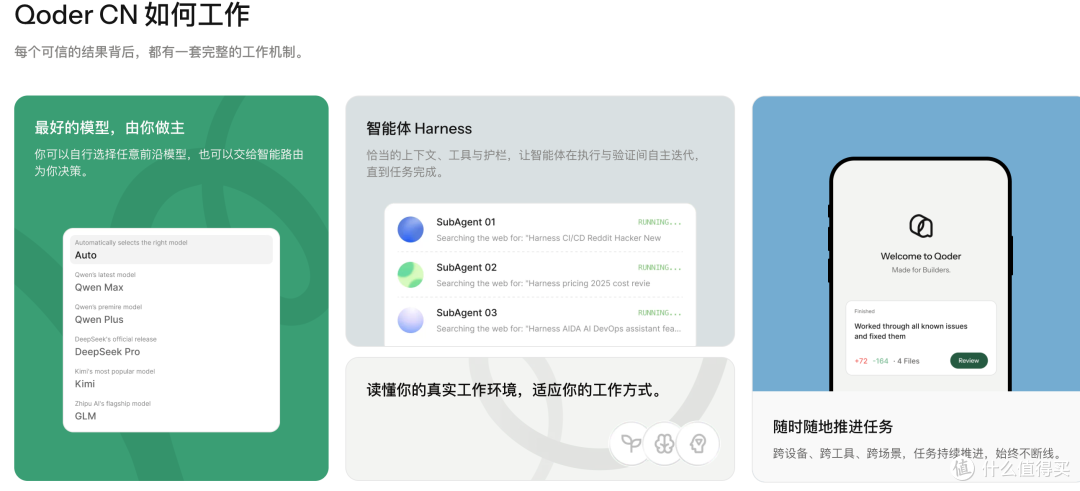1080x491 pixels.
Task: Click the '智能体 Harness' card title
Action: [x=419, y=128]
